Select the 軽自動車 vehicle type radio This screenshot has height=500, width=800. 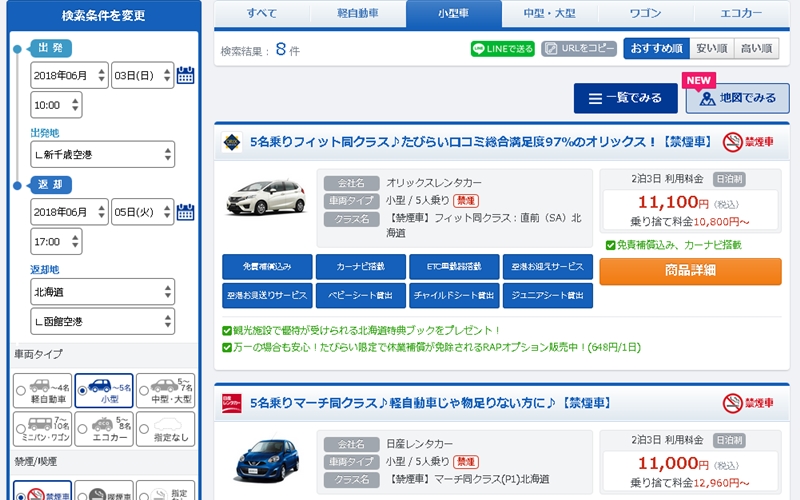[x=43, y=390]
